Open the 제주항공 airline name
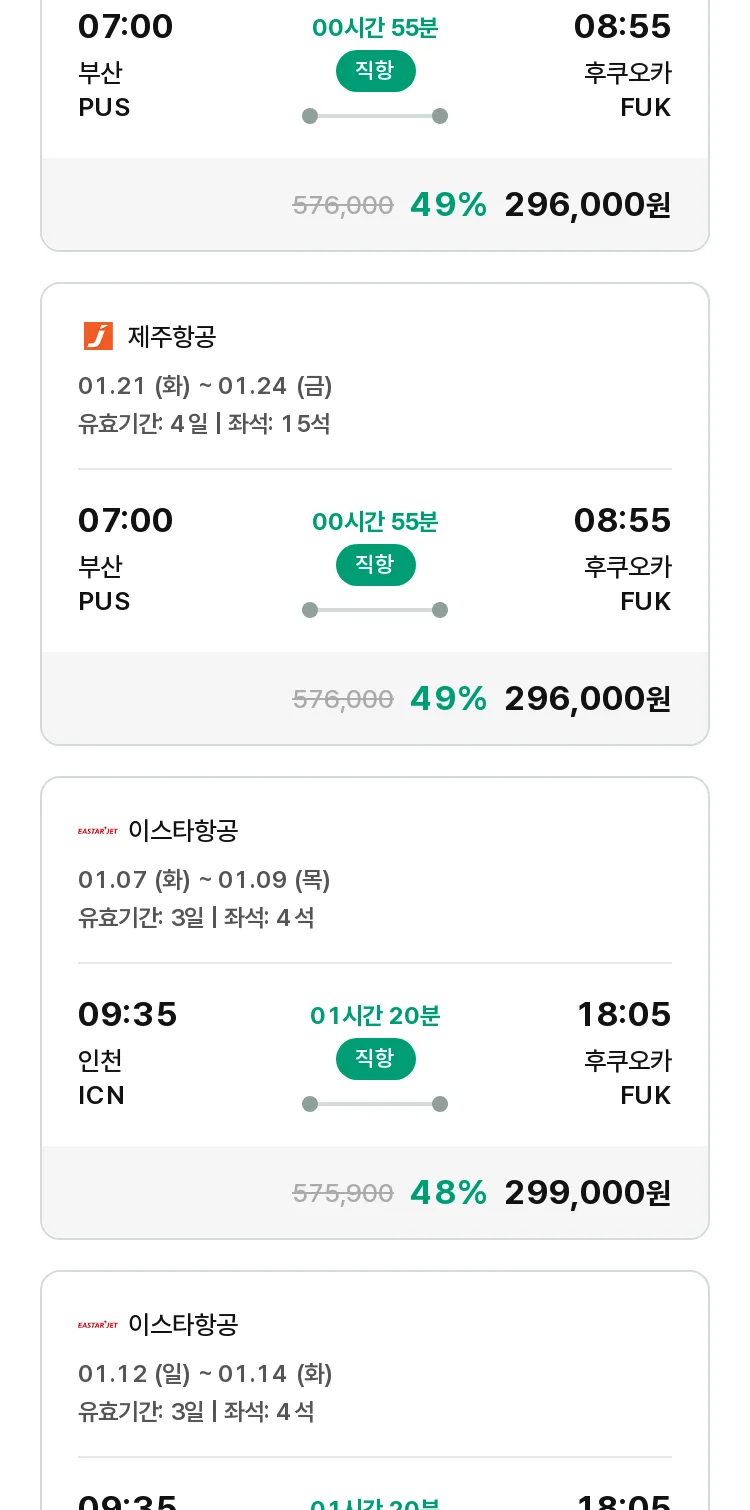This screenshot has height=1510, width=750. (x=172, y=336)
